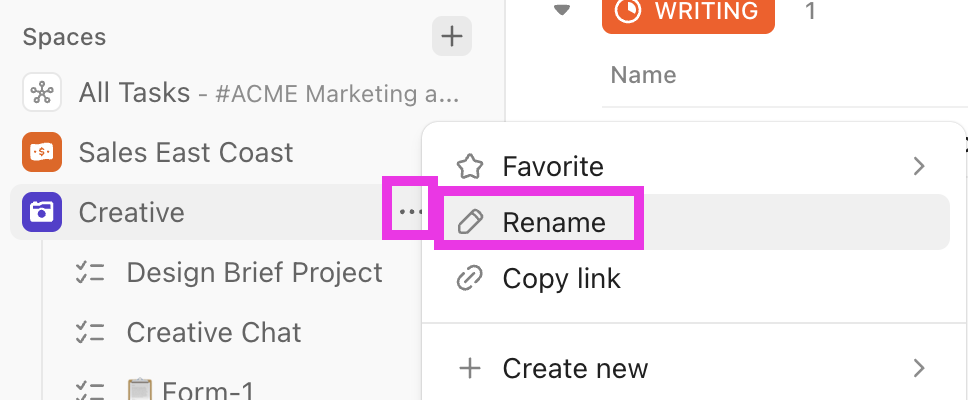Expand the Create new submenu arrow

[x=919, y=368]
